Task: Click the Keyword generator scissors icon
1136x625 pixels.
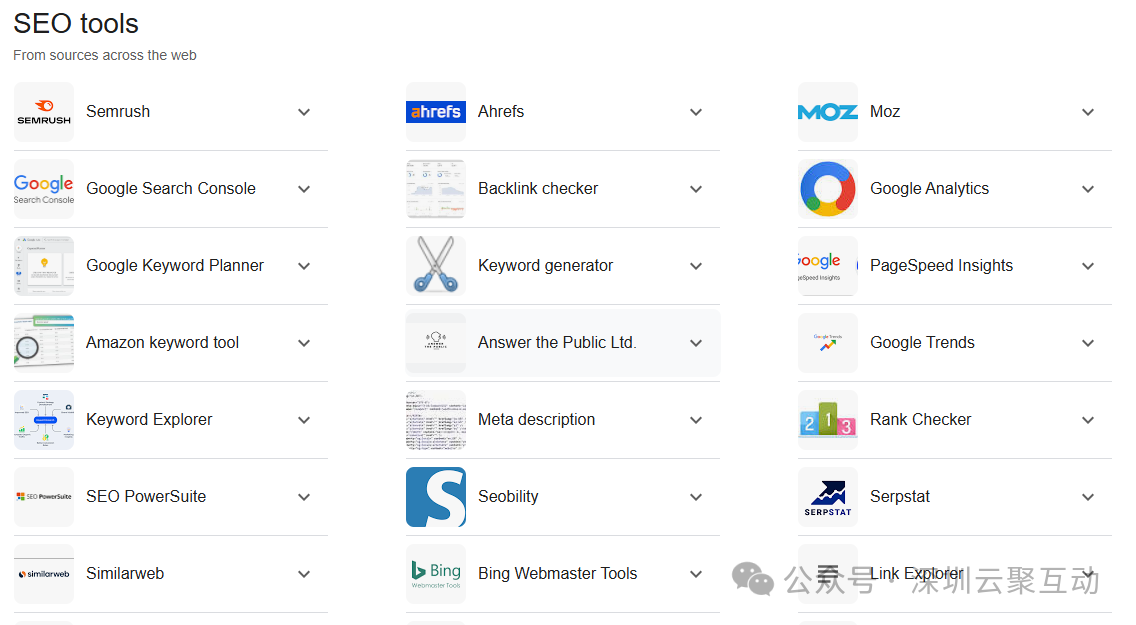Action: 436,266
